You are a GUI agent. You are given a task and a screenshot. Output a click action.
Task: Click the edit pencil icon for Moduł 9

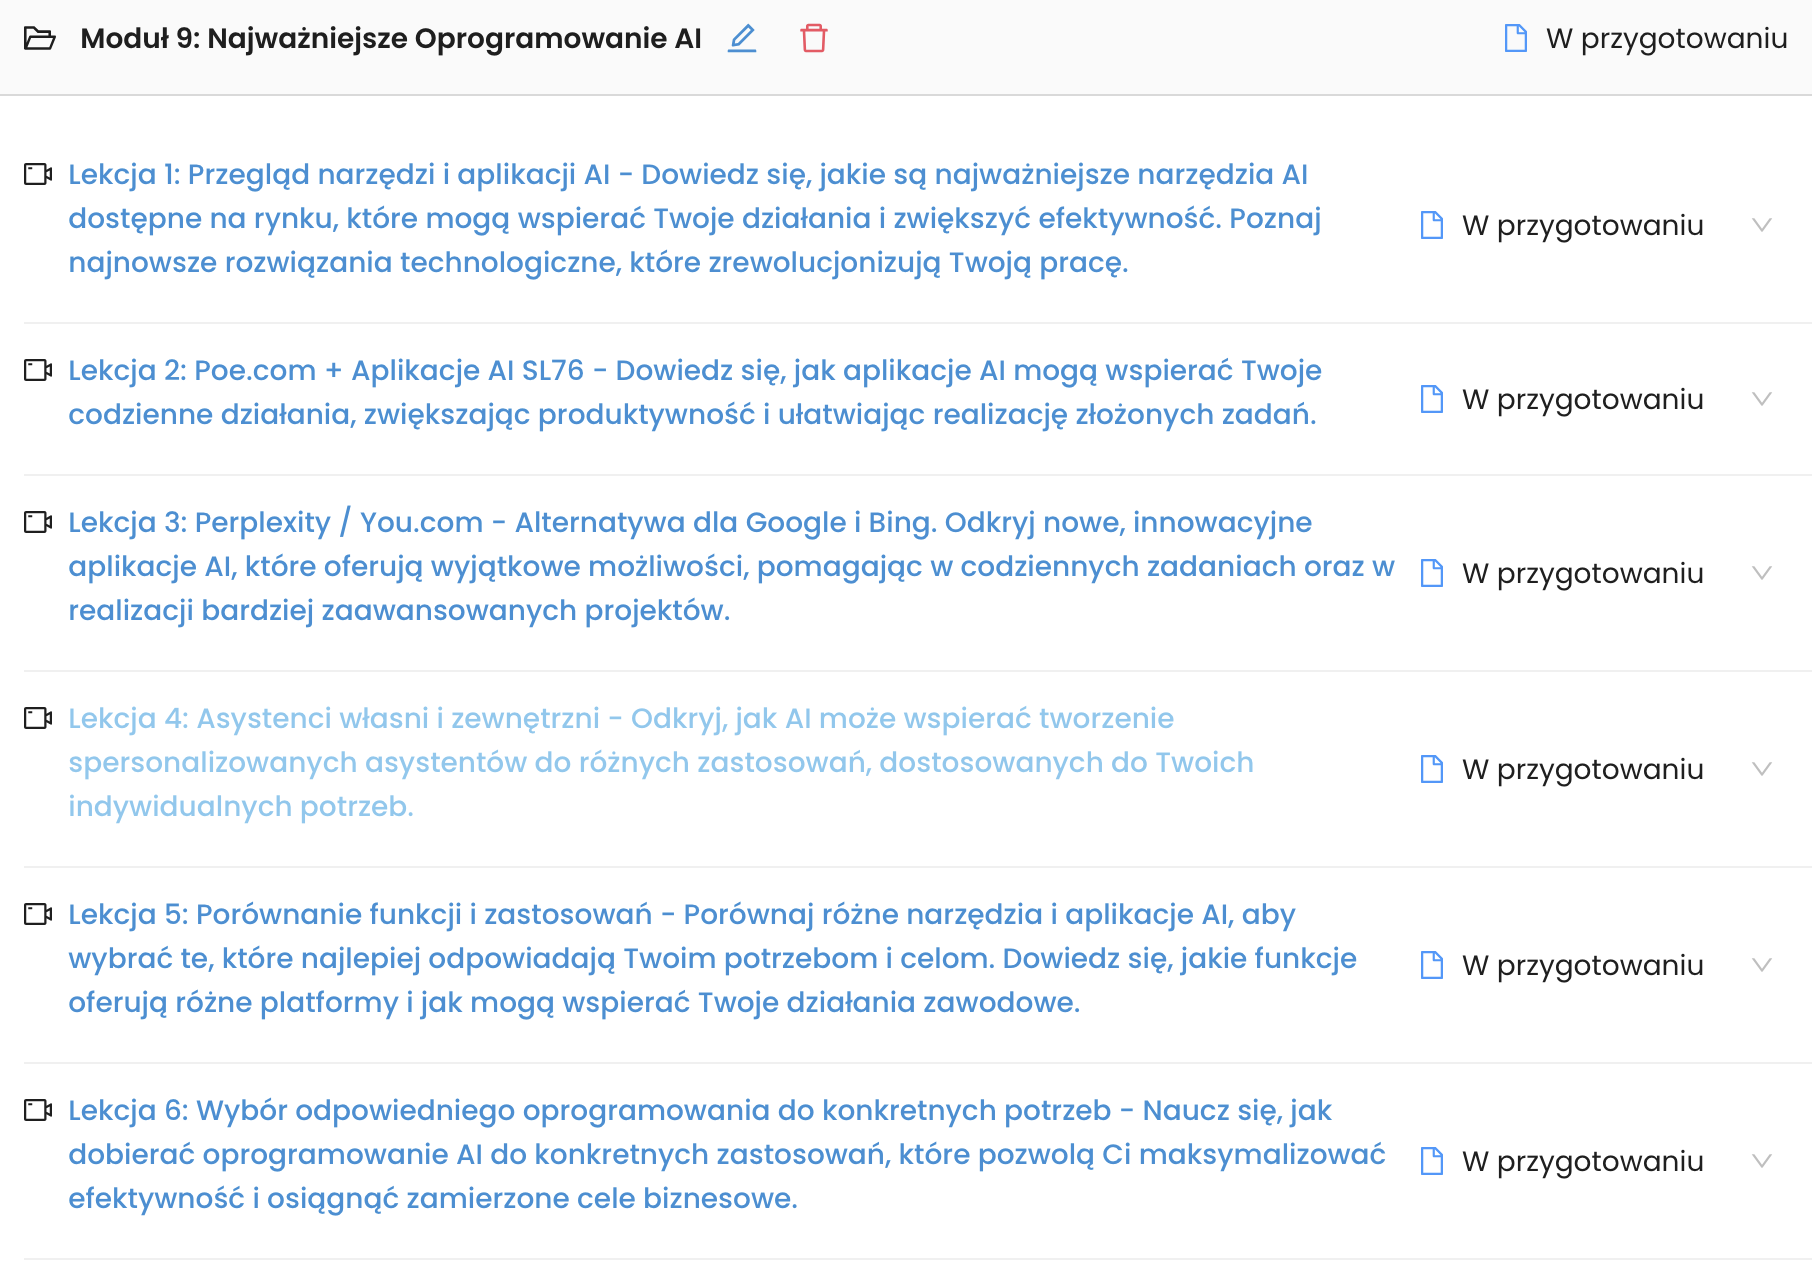[x=742, y=39]
